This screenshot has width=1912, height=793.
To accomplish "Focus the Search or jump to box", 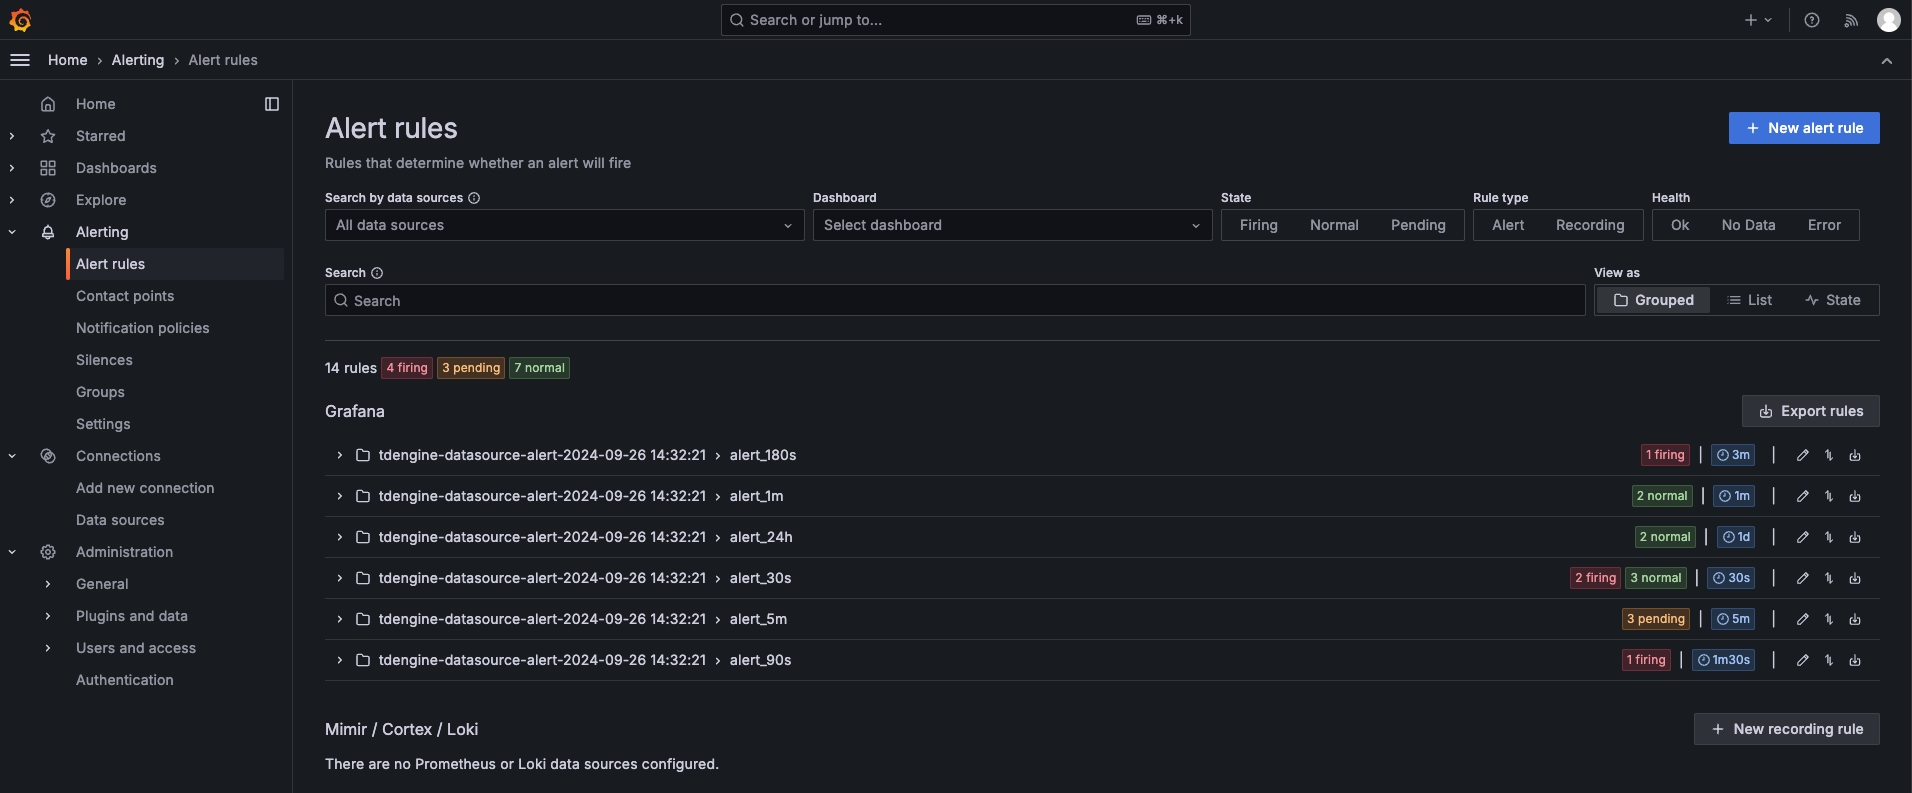I will [955, 20].
